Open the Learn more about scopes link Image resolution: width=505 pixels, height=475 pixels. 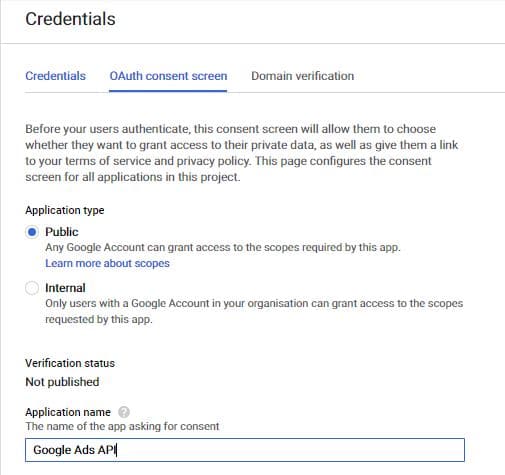[x=107, y=263]
